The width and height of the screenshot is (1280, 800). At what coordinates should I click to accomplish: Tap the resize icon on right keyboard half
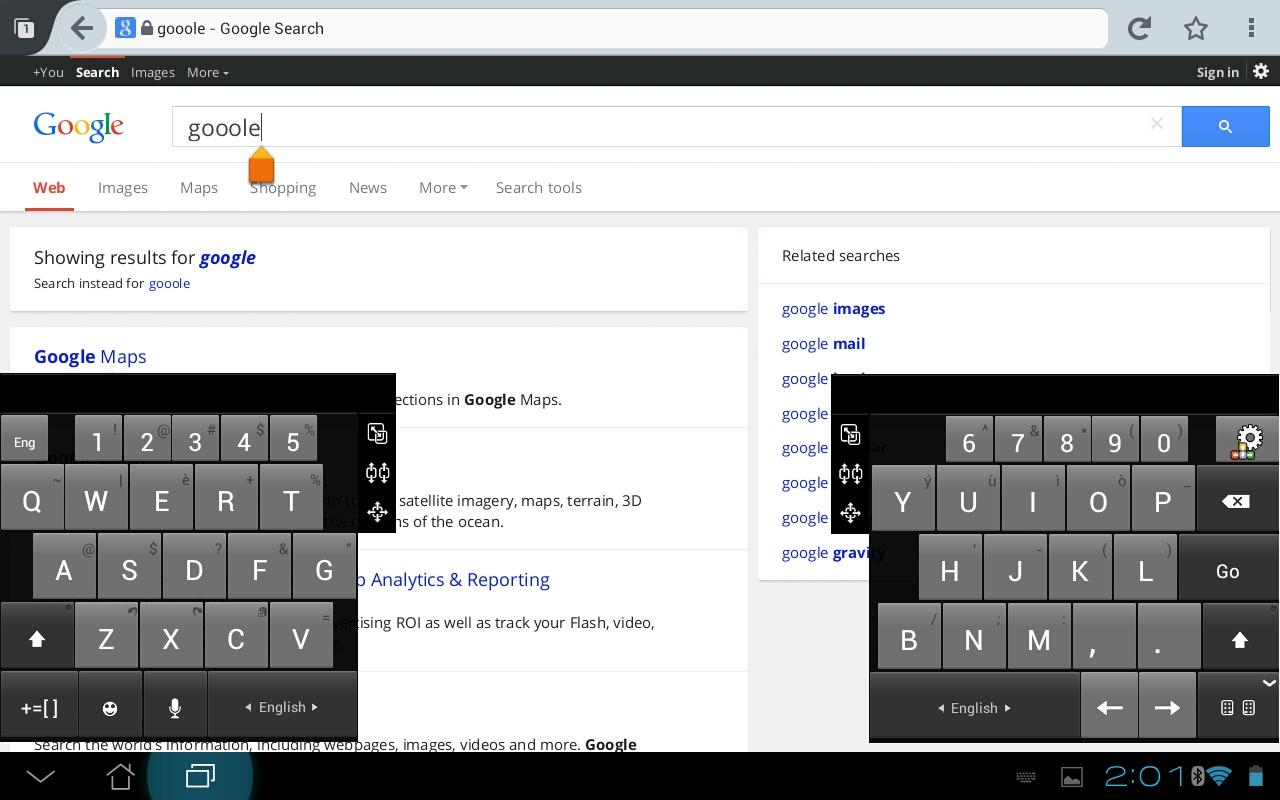click(850, 434)
